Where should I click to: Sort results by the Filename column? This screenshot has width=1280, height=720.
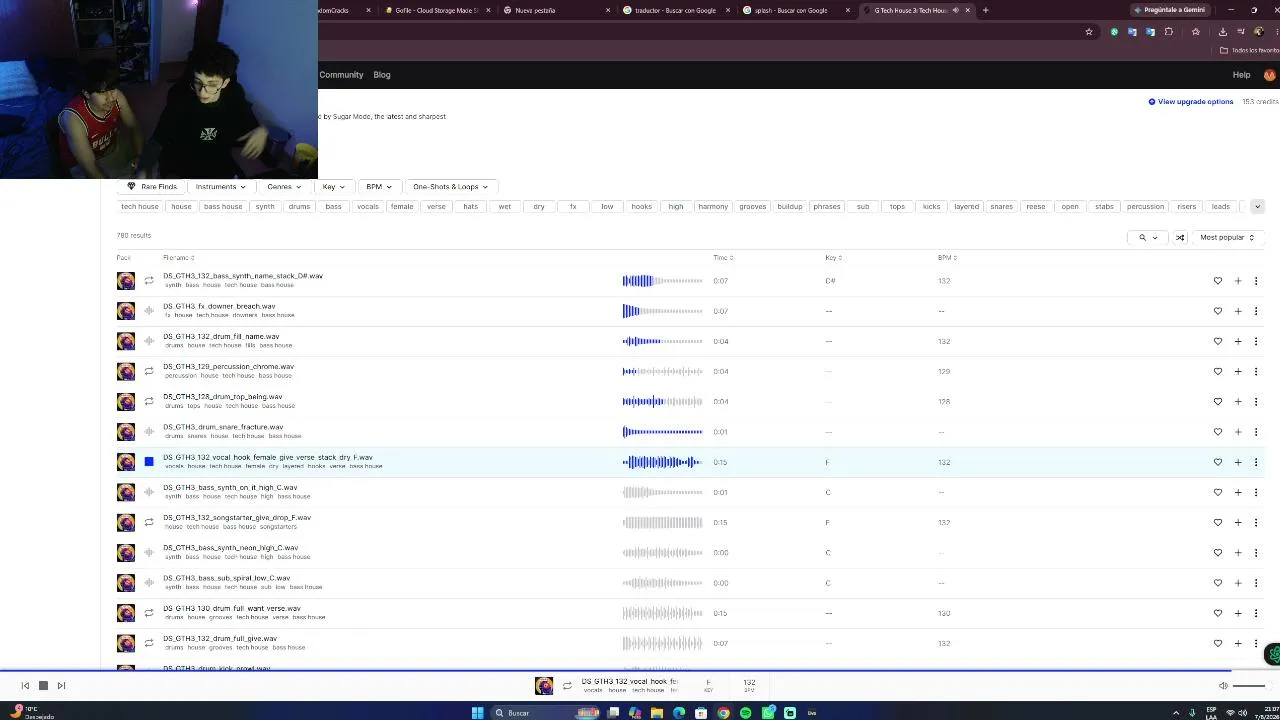click(x=178, y=258)
